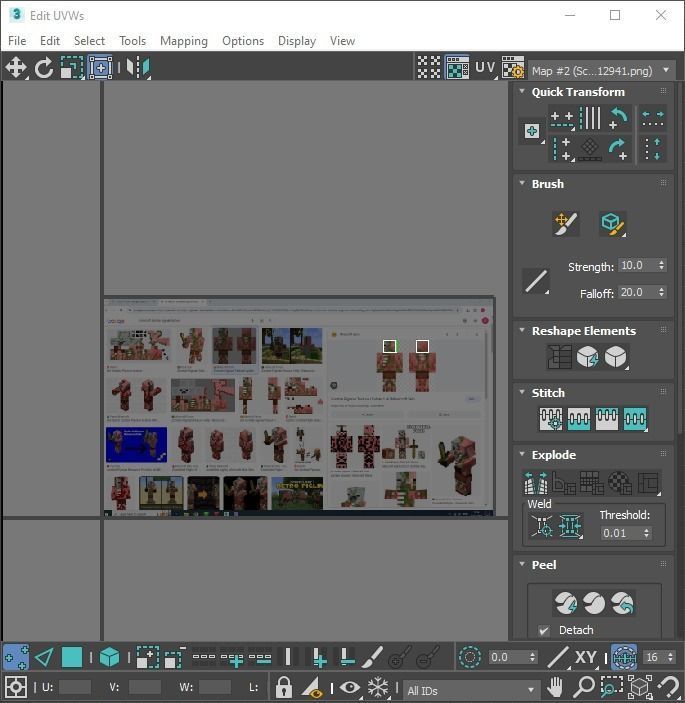
Task: Switch to Vertex sub-object mode
Action: coord(16,657)
